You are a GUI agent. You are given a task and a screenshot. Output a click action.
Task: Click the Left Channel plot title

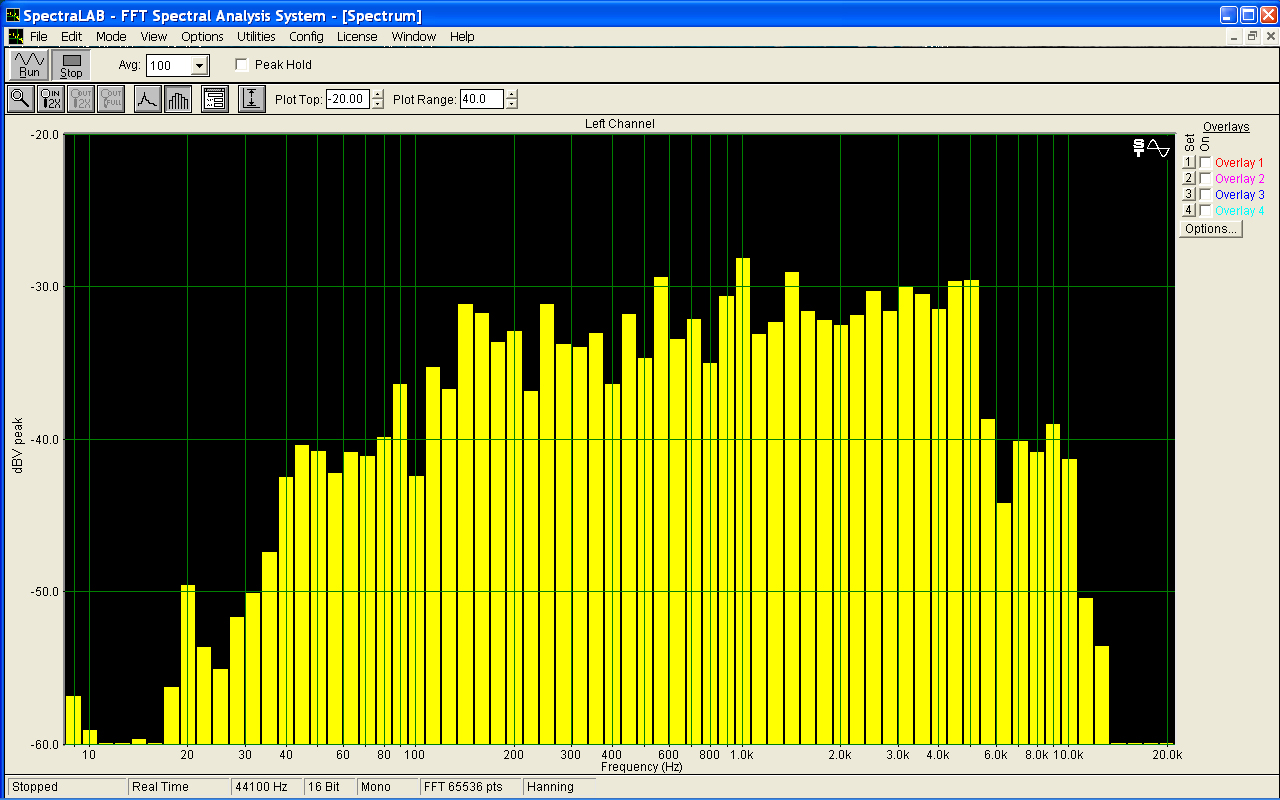click(x=620, y=124)
